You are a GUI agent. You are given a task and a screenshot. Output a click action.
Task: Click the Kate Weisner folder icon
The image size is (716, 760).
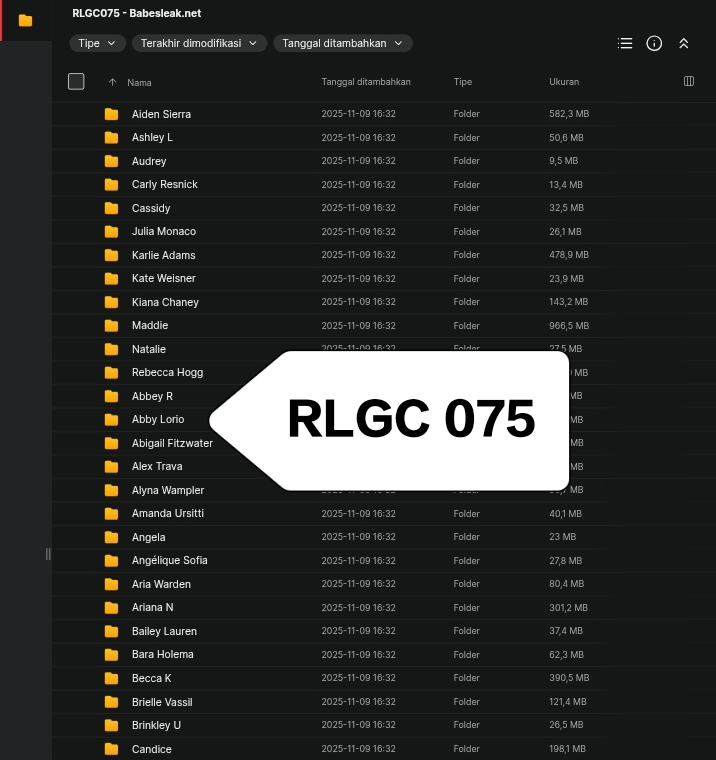pyautogui.click(x=111, y=279)
